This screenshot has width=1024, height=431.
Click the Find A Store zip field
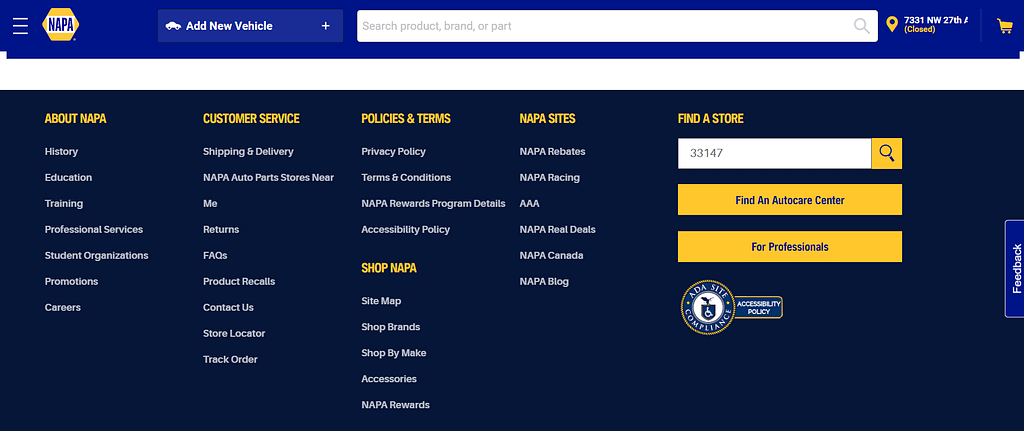point(775,153)
